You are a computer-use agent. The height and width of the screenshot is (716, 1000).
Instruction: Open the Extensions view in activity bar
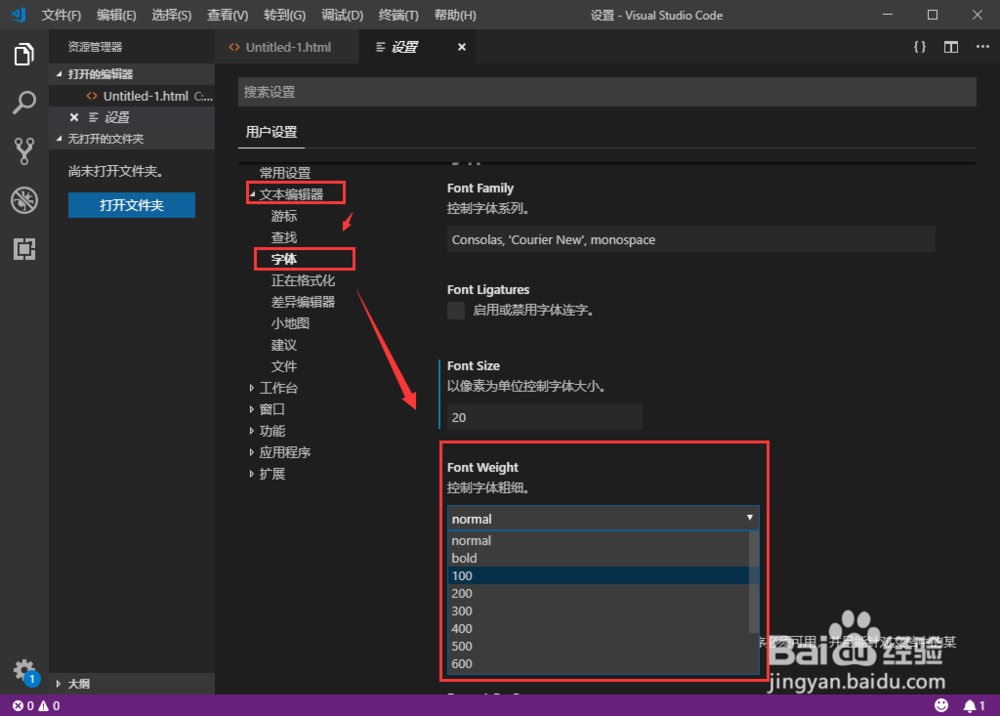pyautogui.click(x=24, y=249)
